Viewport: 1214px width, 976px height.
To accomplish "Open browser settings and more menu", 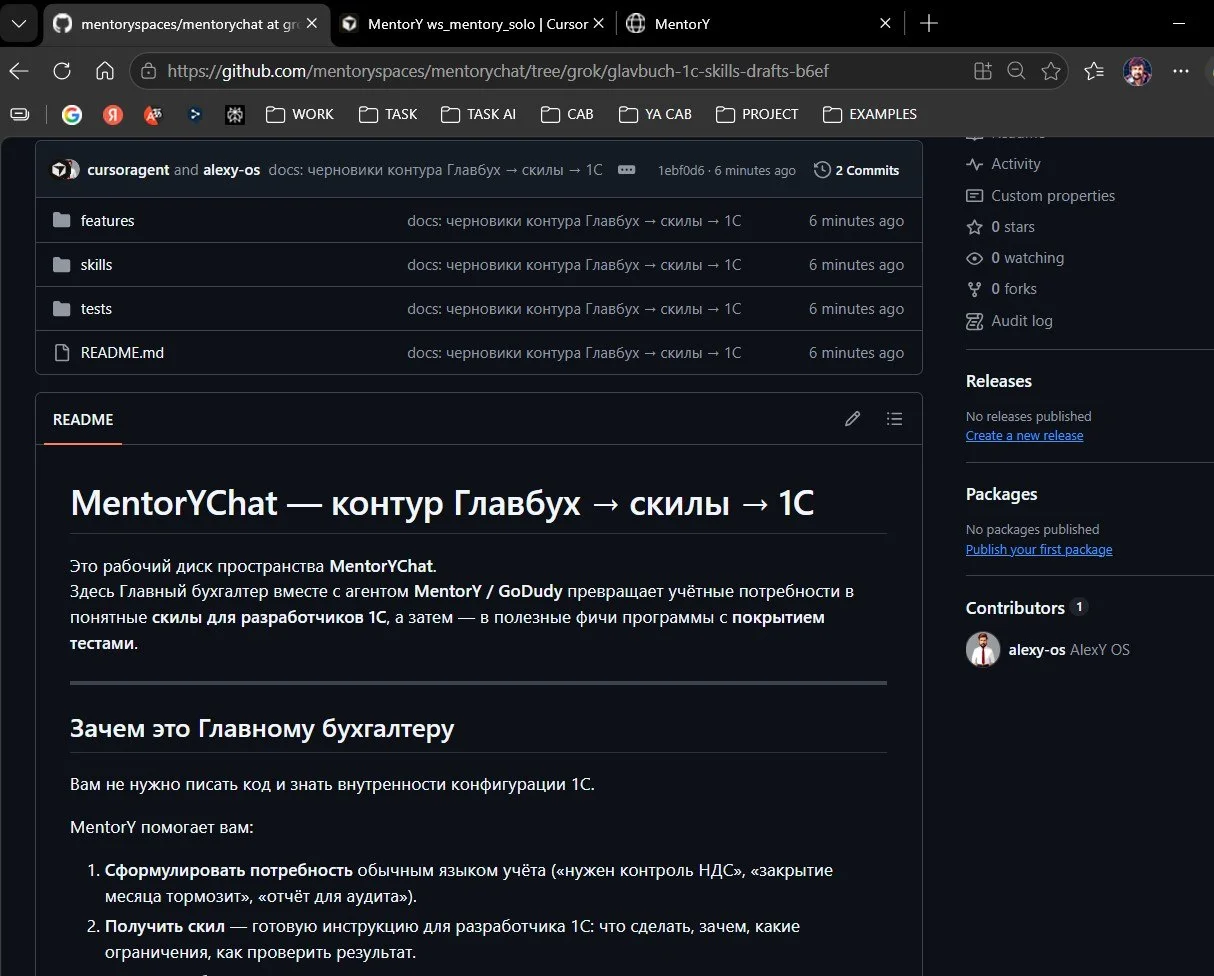I will [x=1181, y=71].
